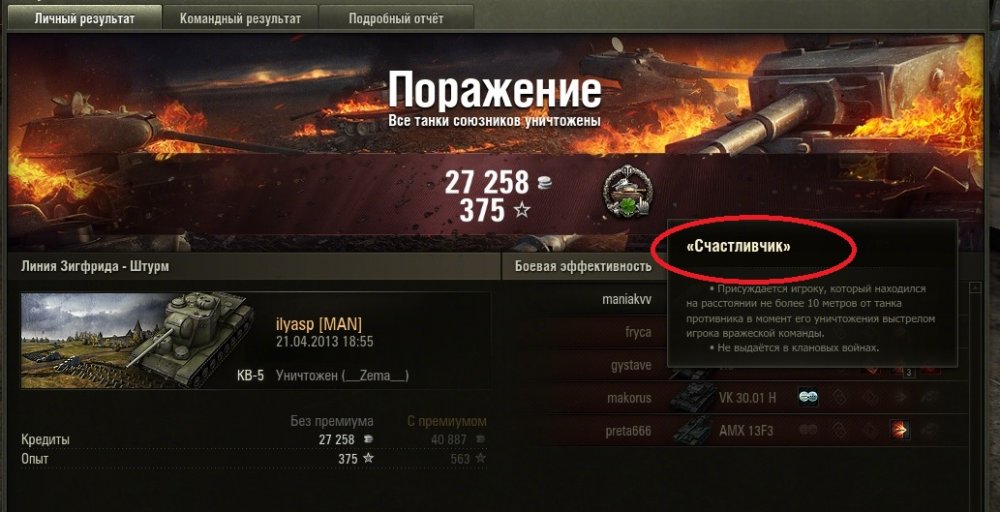Click the dimmed kill icon in makorus row
1000x512 pixels.
click(930, 398)
